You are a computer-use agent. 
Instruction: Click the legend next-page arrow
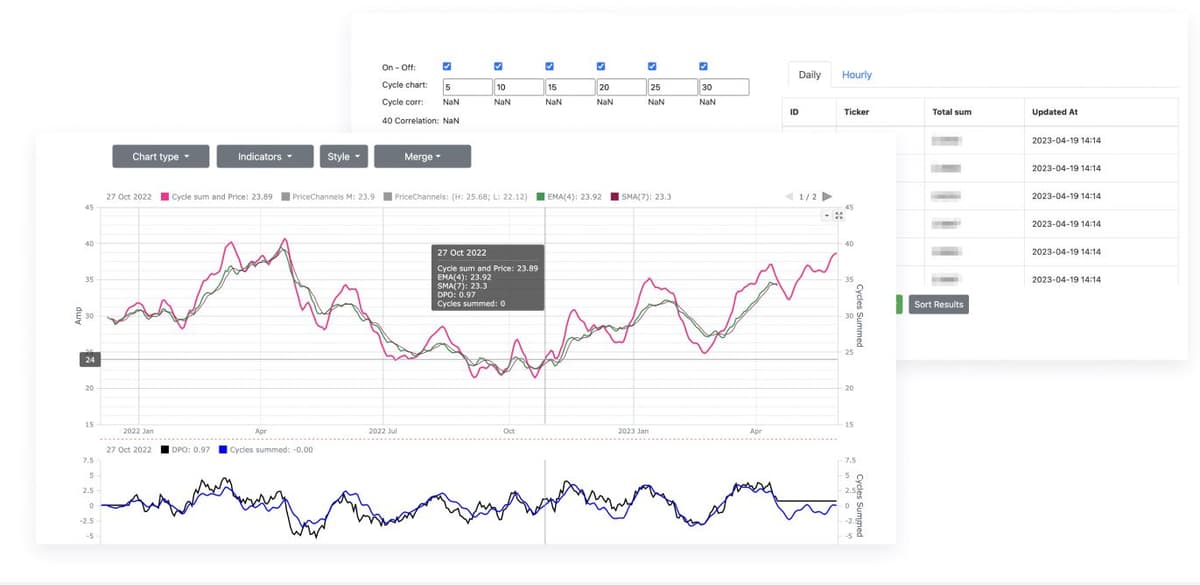[827, 196]
